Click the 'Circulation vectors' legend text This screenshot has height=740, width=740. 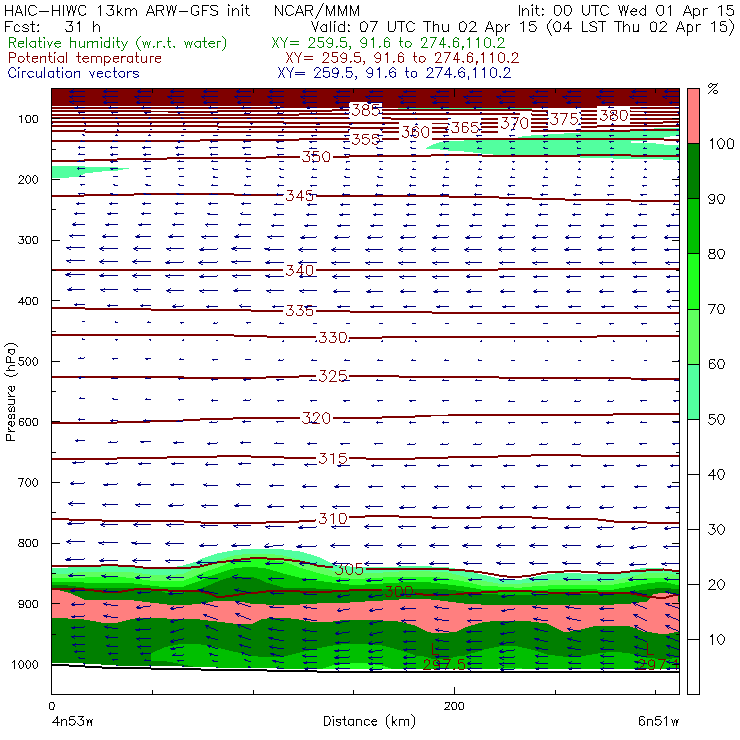pyautogui.click(x=74, y=73)
